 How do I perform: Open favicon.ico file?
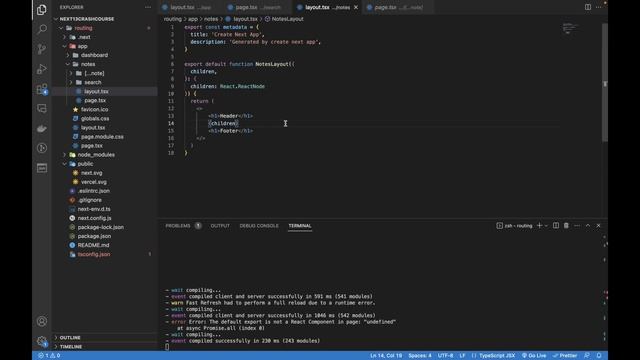tap(94, 109)
